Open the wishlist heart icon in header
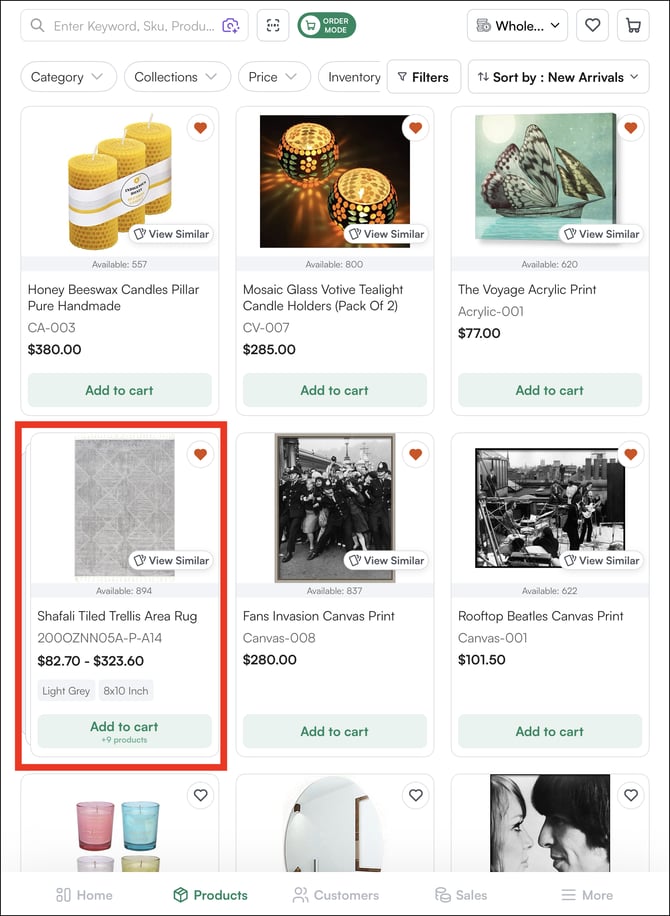Image resolution: width=670 pixels, height=916 pixels. 593,26
